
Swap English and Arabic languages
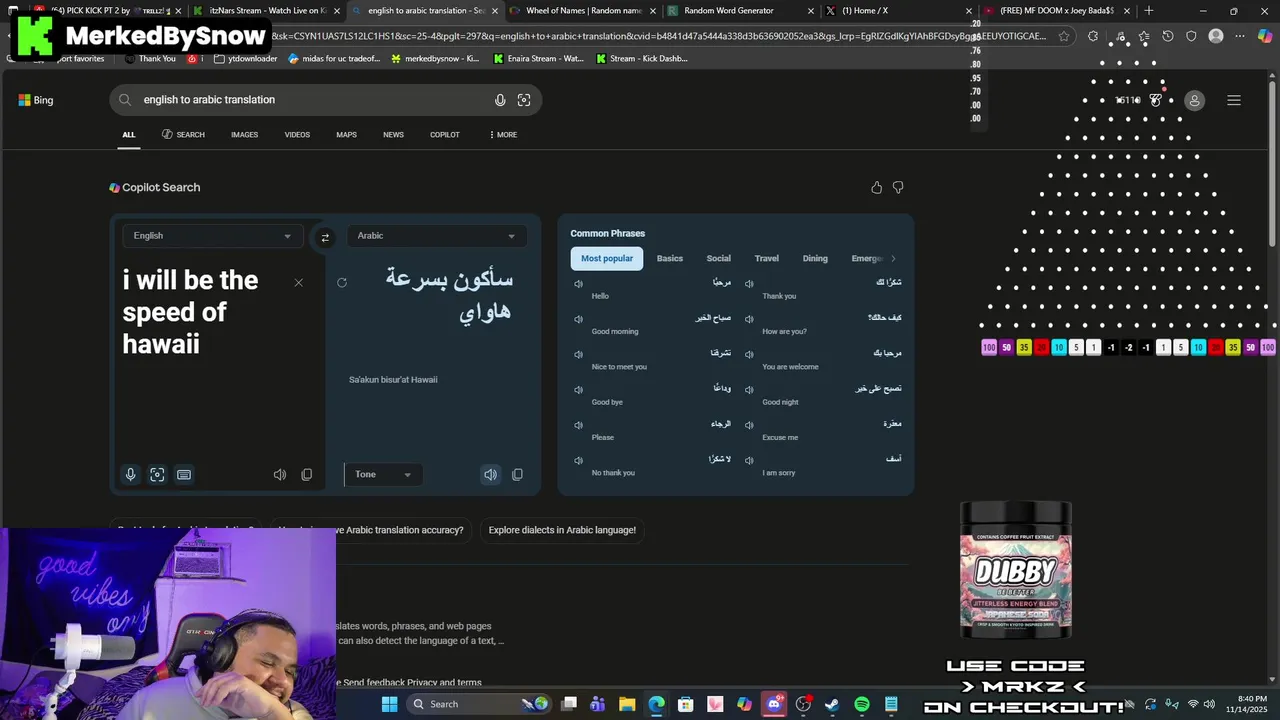325,237
